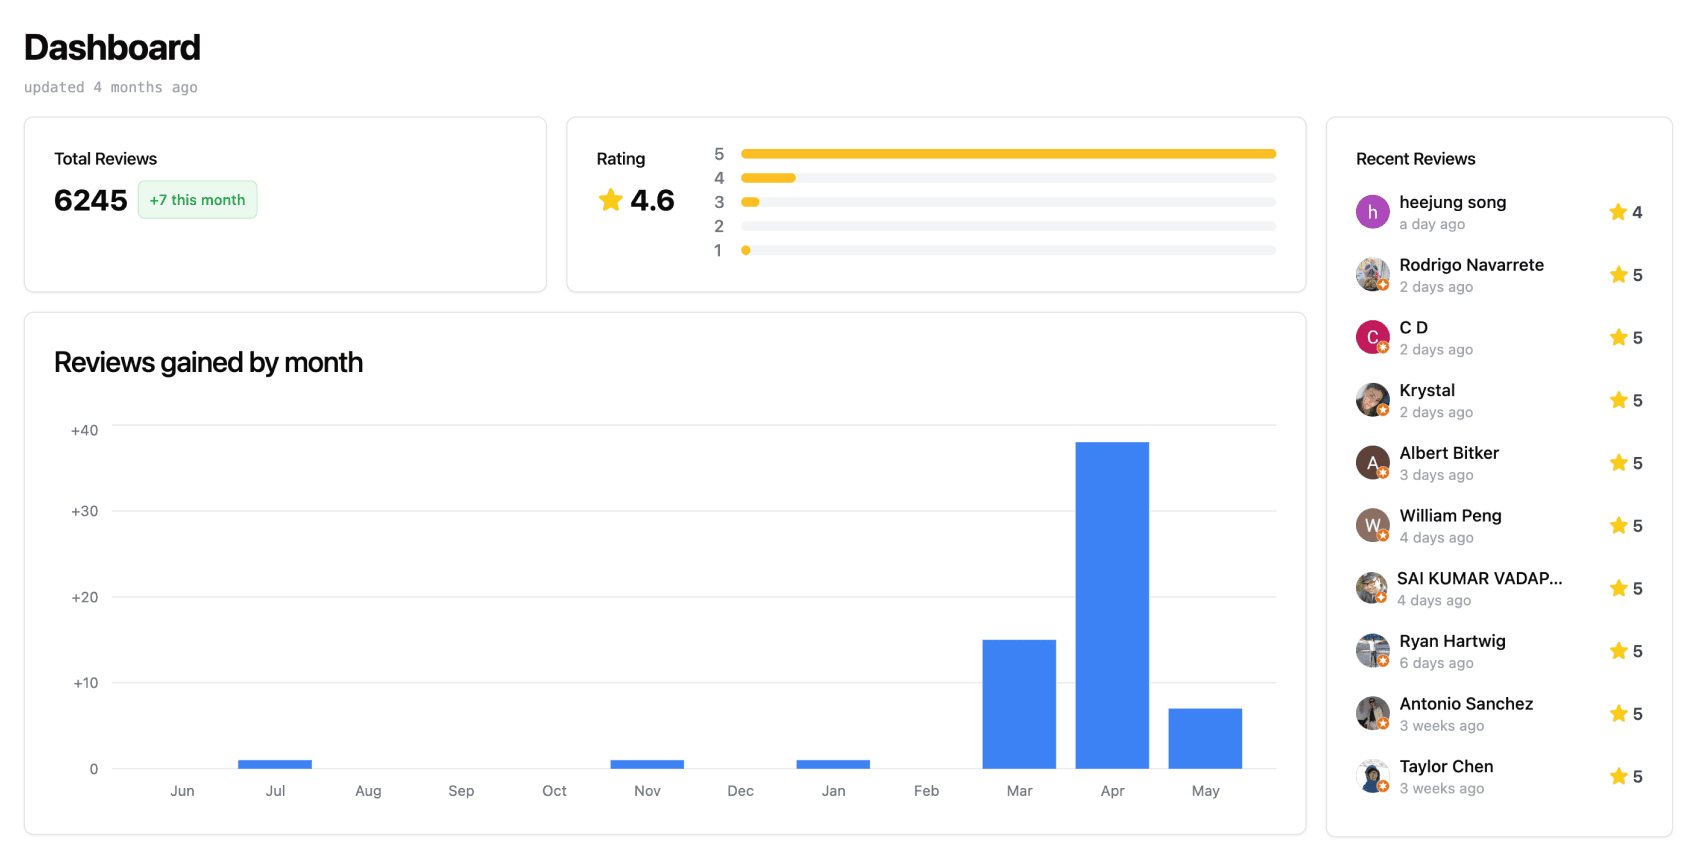Click the C D pink avatar icon

pyautogui.click(x=1372, y=337)
